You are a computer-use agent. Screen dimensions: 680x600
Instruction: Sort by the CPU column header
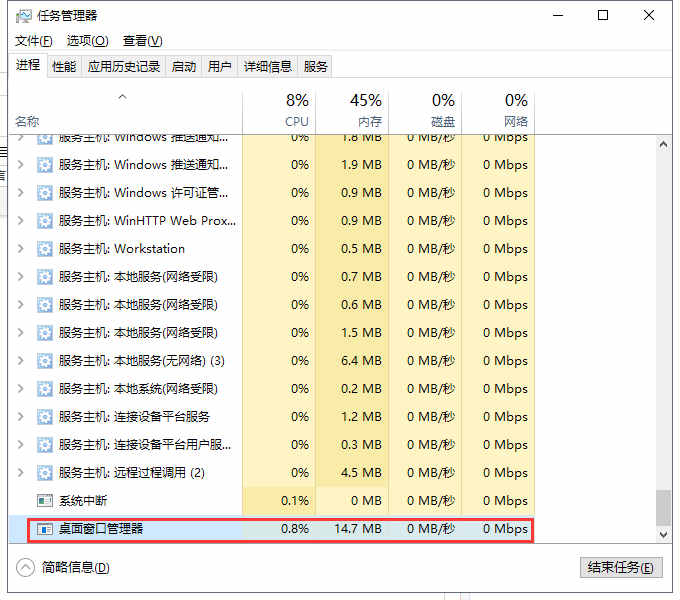point(279,111)
